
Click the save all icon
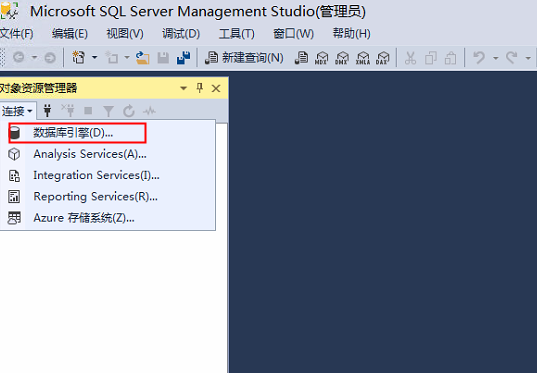coord(184,58)
